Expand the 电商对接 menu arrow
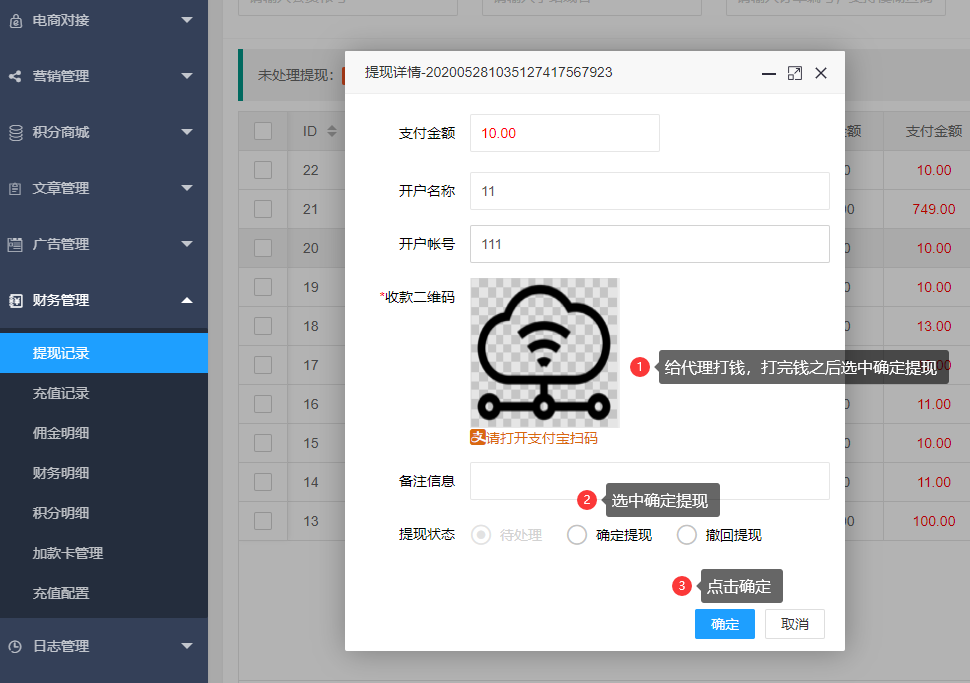Viewport: 970px width, 683px height. click(187, 20)
